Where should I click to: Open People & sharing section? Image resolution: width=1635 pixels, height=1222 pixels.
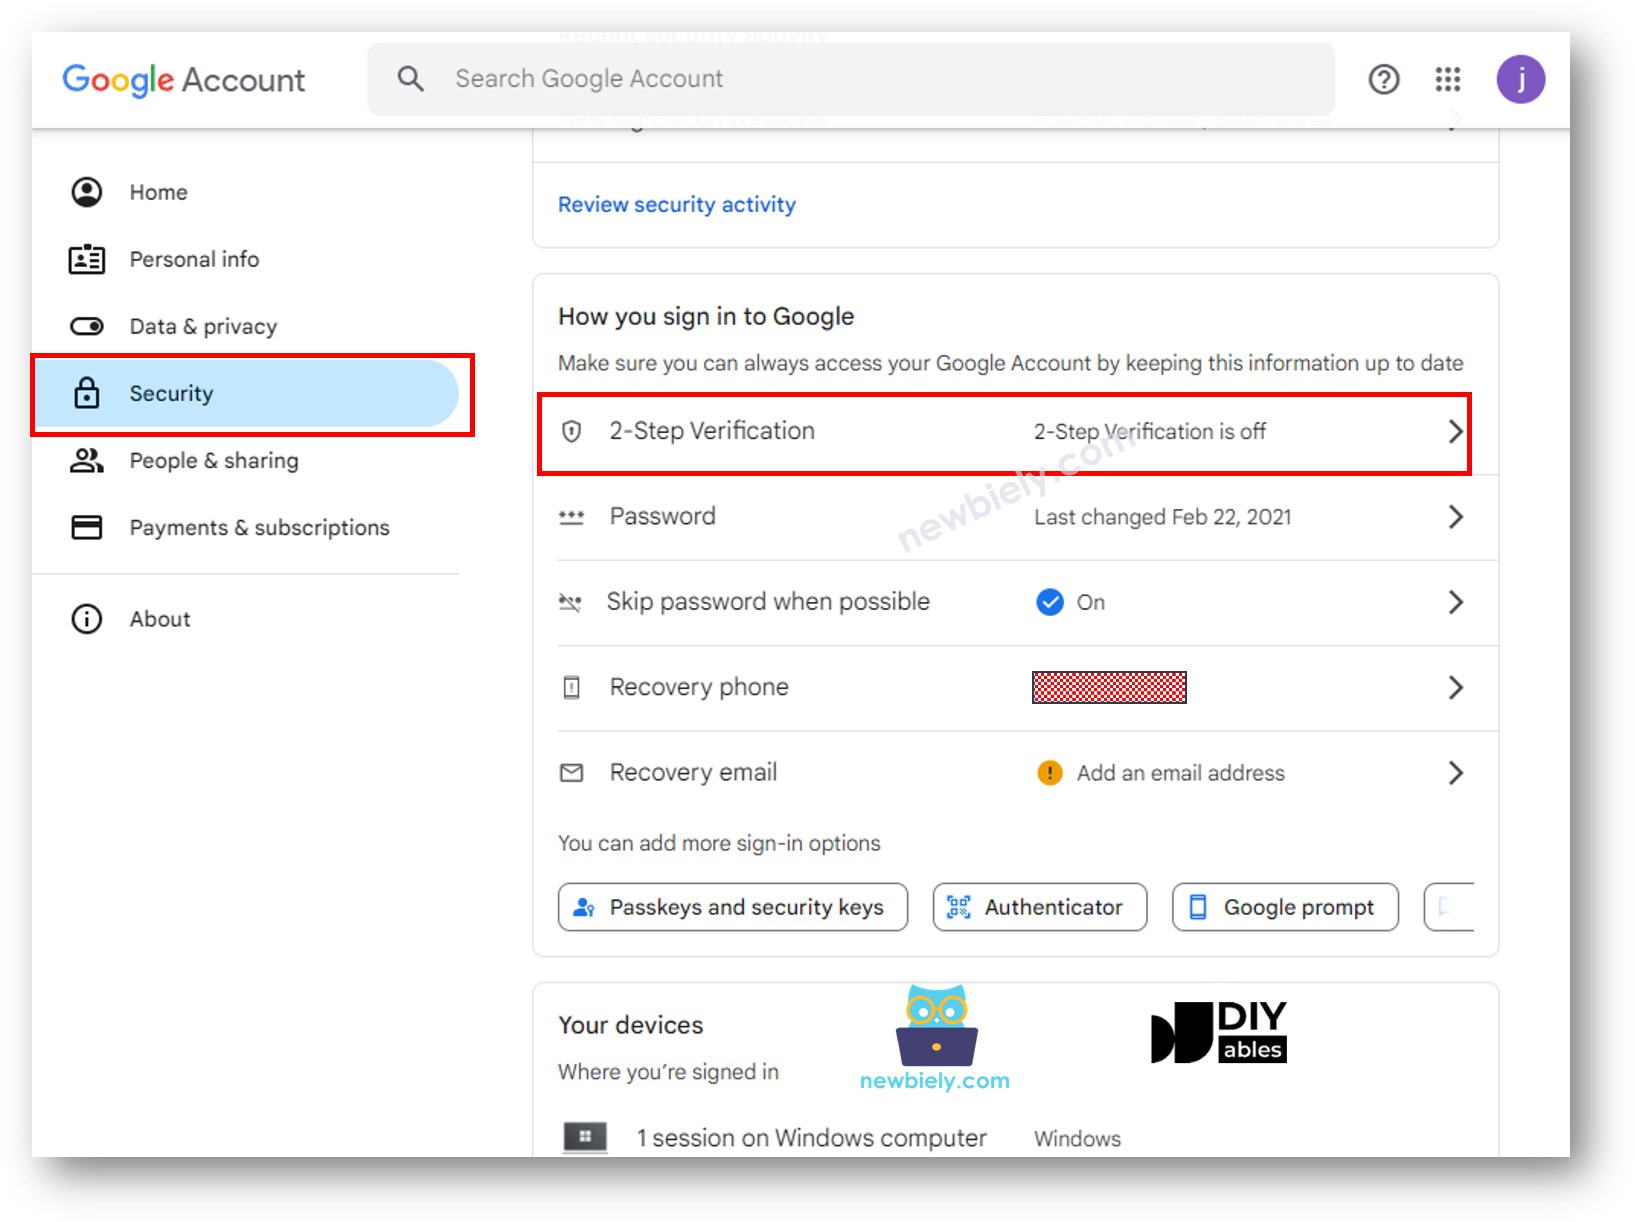(x=213, y=460)
